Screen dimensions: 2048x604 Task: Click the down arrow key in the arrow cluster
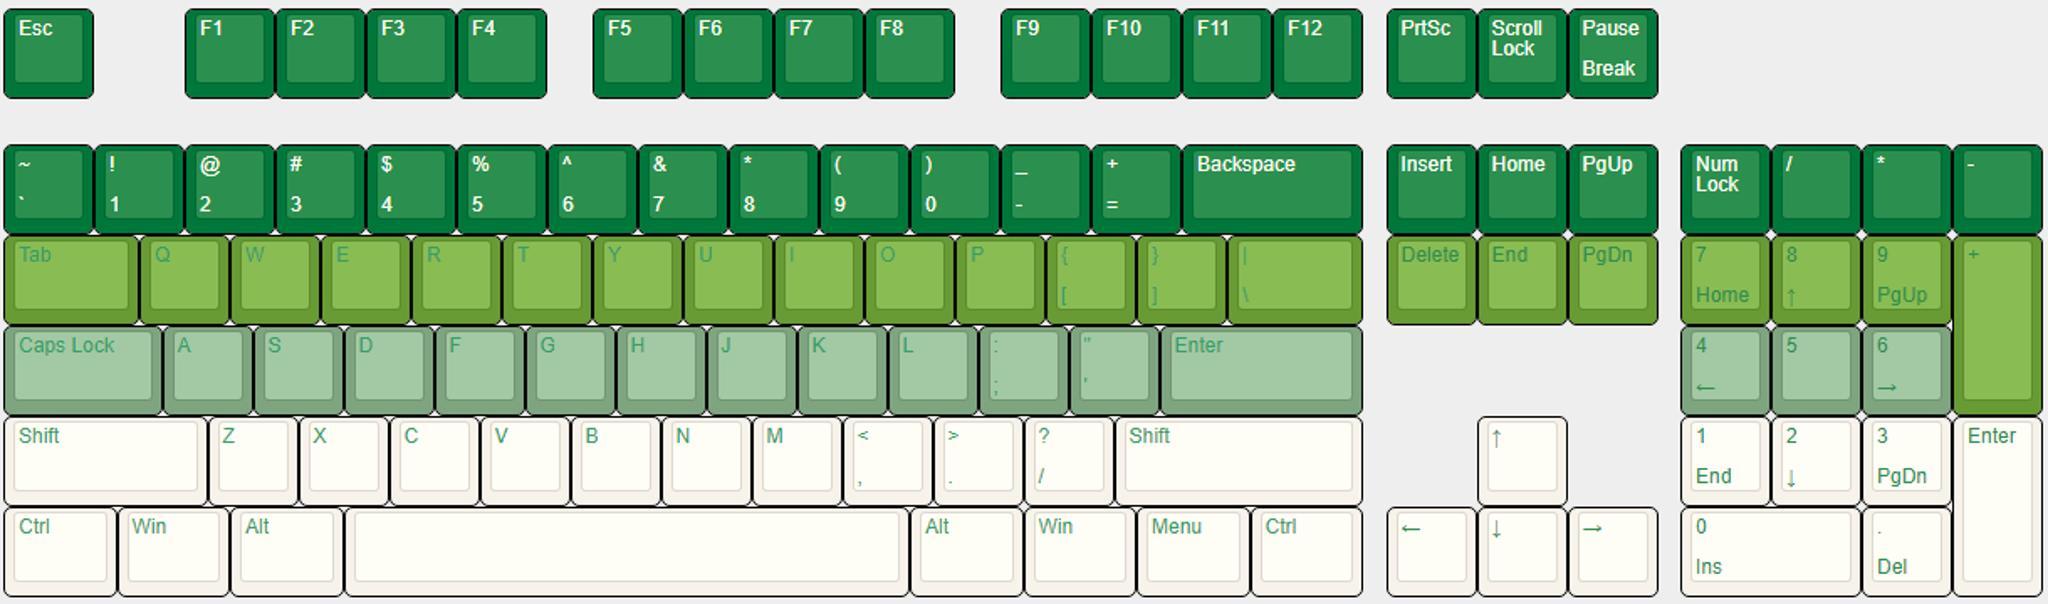1521,551
